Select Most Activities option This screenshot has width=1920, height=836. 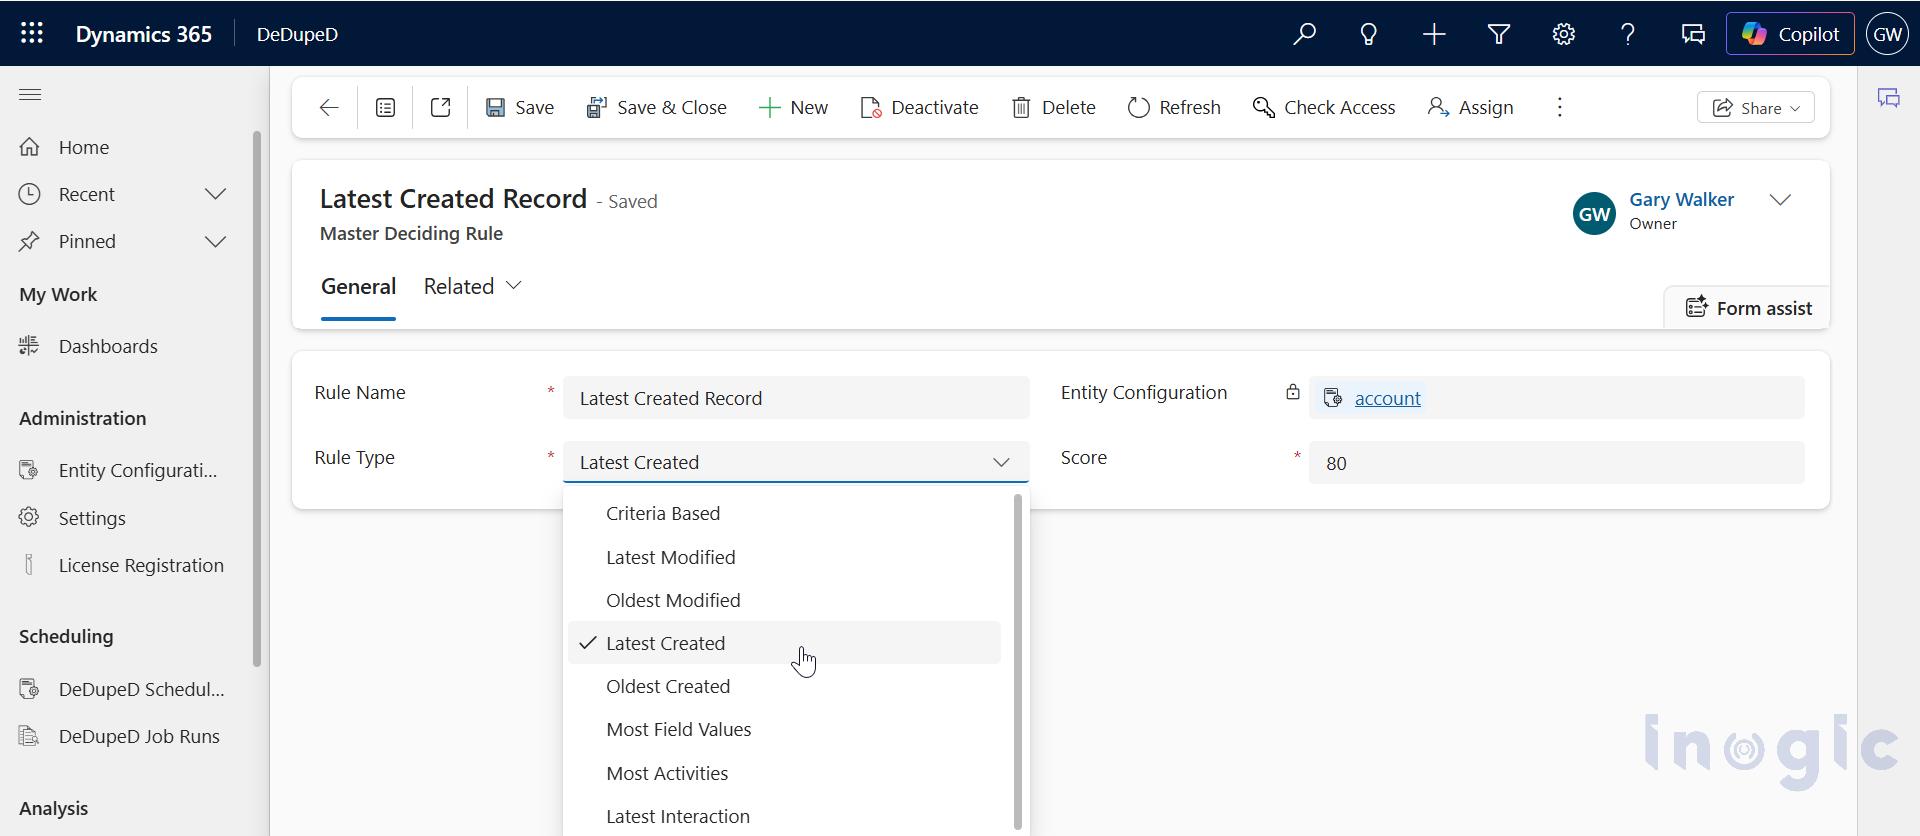click(x=784, y=773)
